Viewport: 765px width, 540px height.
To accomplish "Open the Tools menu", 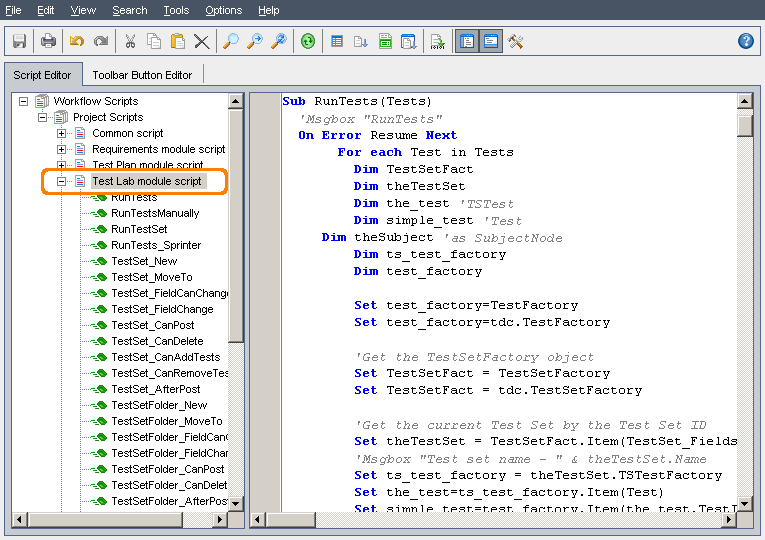I will [x=176, y=10].
